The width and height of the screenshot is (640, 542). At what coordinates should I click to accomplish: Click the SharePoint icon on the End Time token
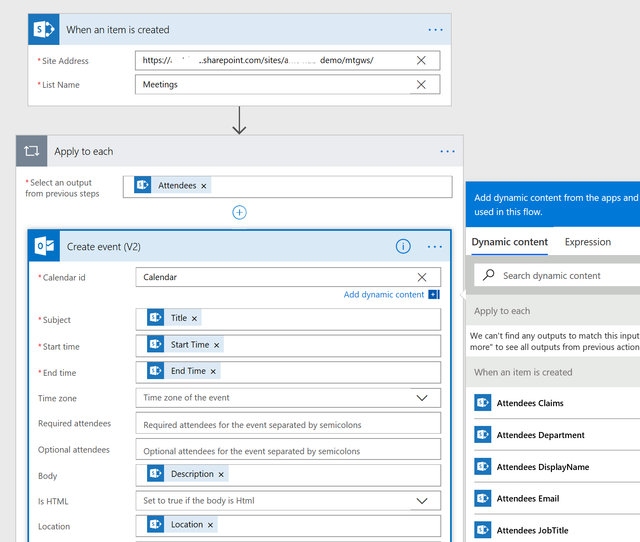pyautogui.click(x=156, y=371)
